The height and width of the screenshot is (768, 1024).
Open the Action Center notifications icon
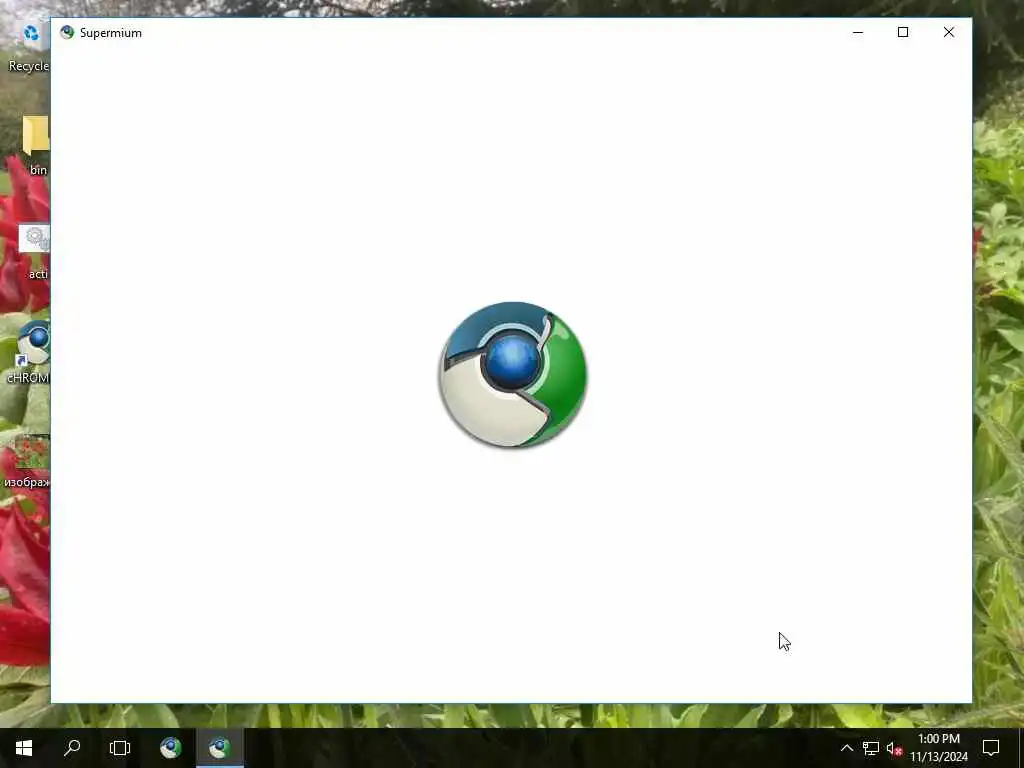[991, 748]
